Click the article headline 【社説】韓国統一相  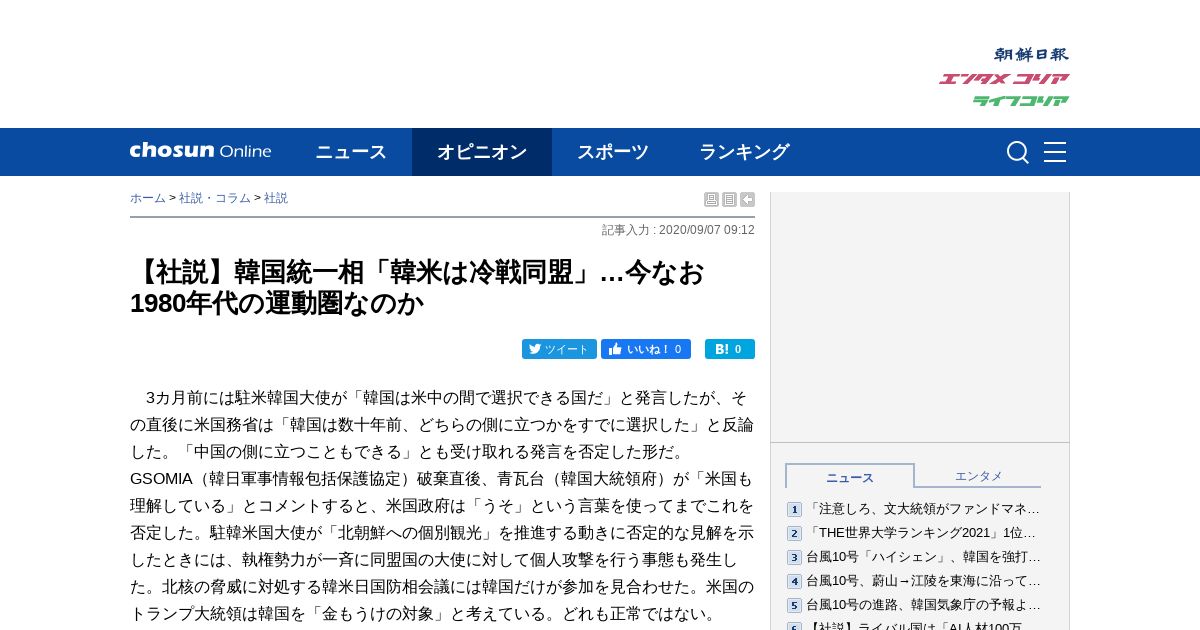point(418,287)
